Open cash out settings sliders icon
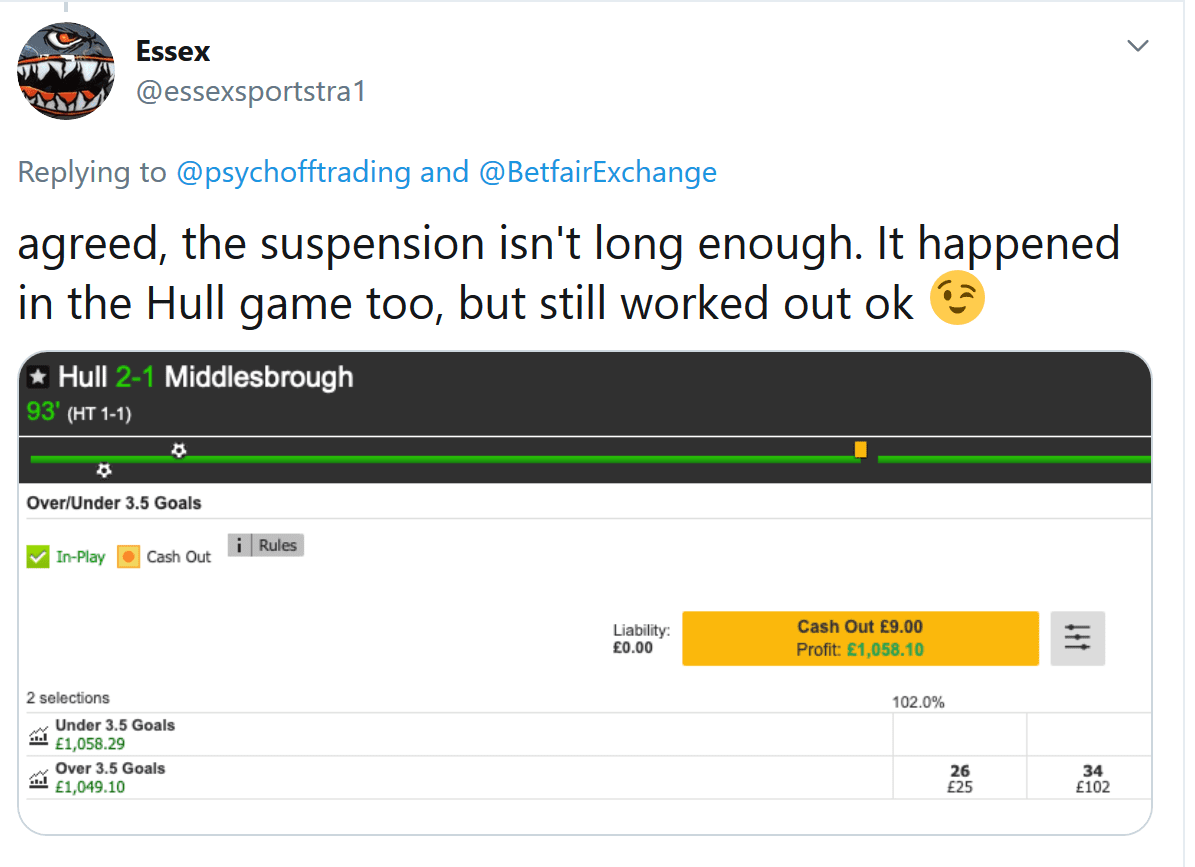This screenshot has height=867, width=1195. click(x=1078, y=638)
